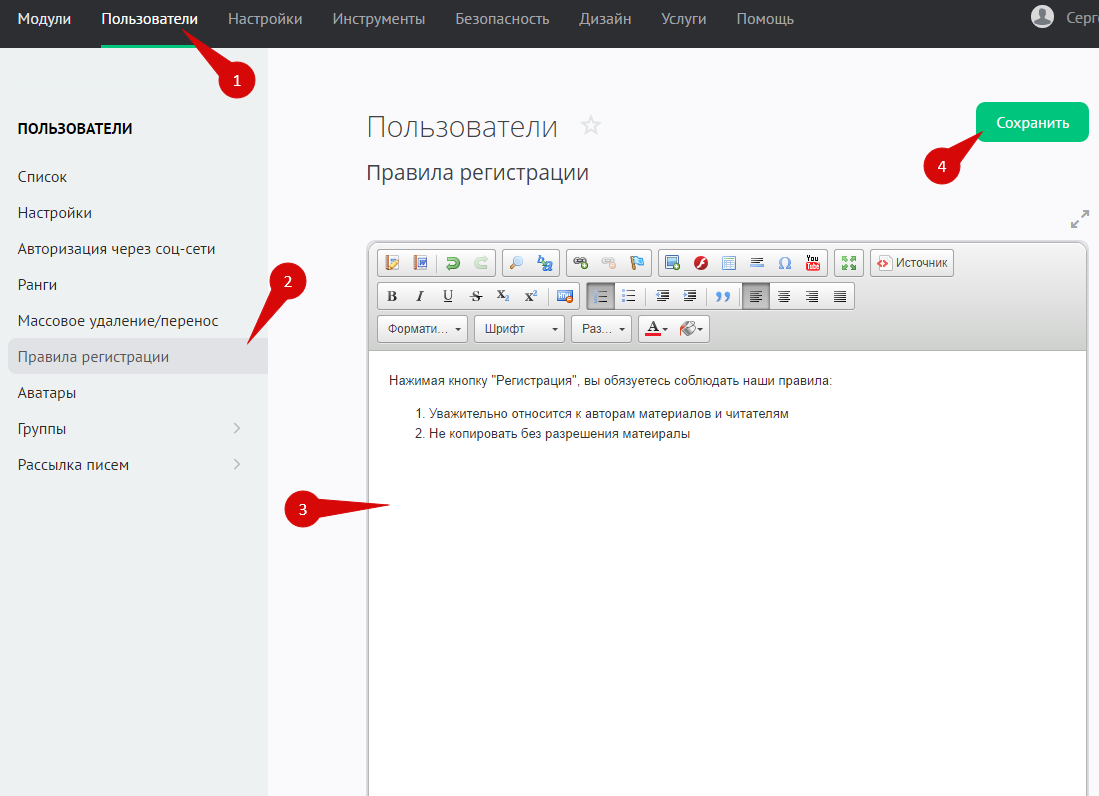Click the Undo arrow icon

point(453,263)
